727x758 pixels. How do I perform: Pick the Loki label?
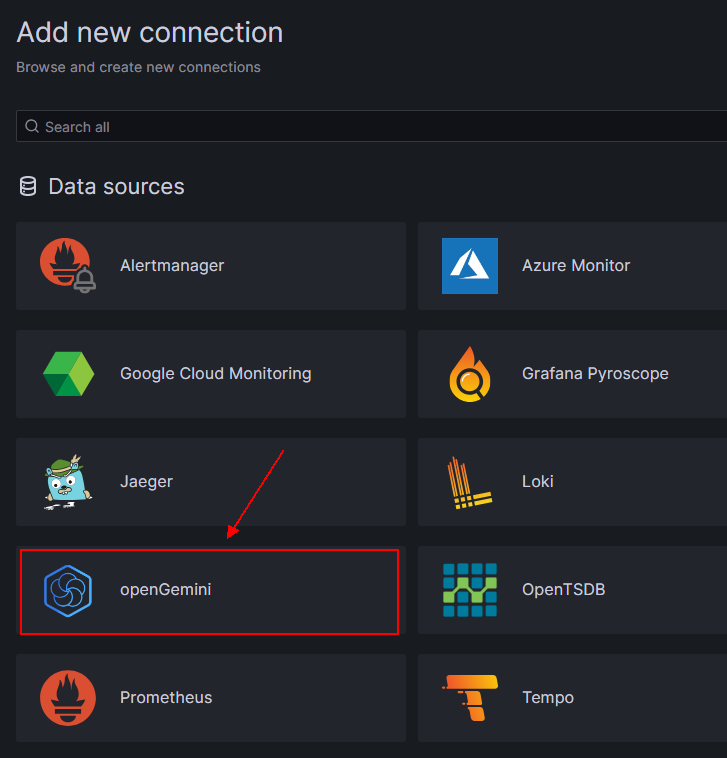tap(538, 481)
